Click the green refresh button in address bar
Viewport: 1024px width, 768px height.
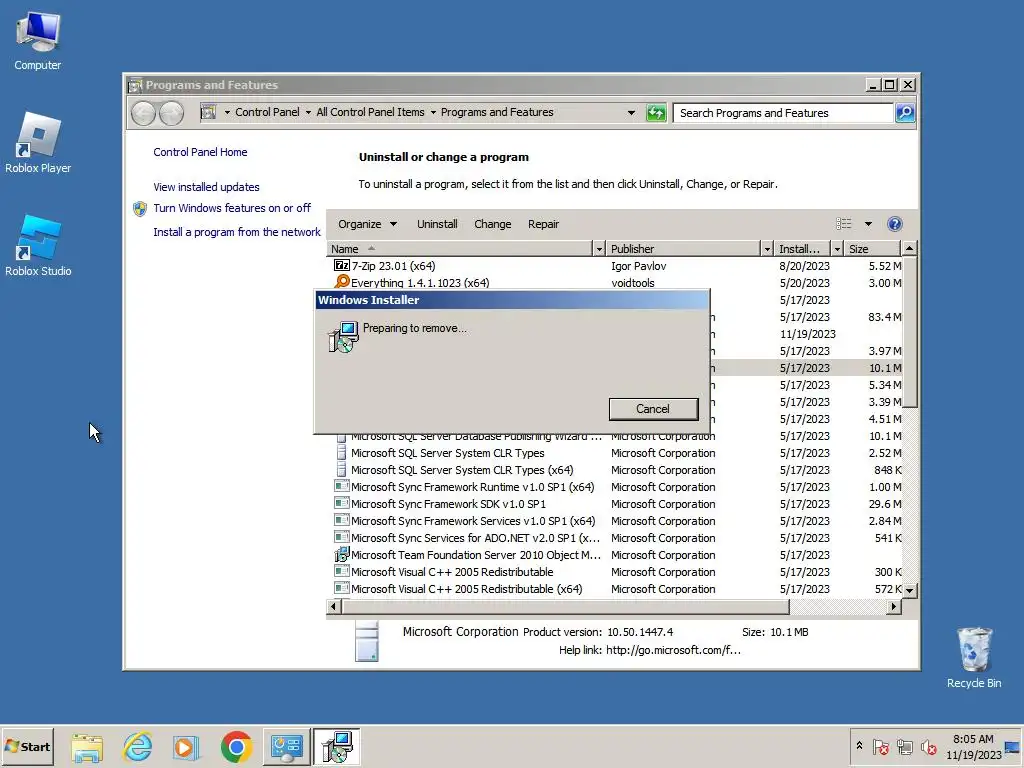[656, 113]
